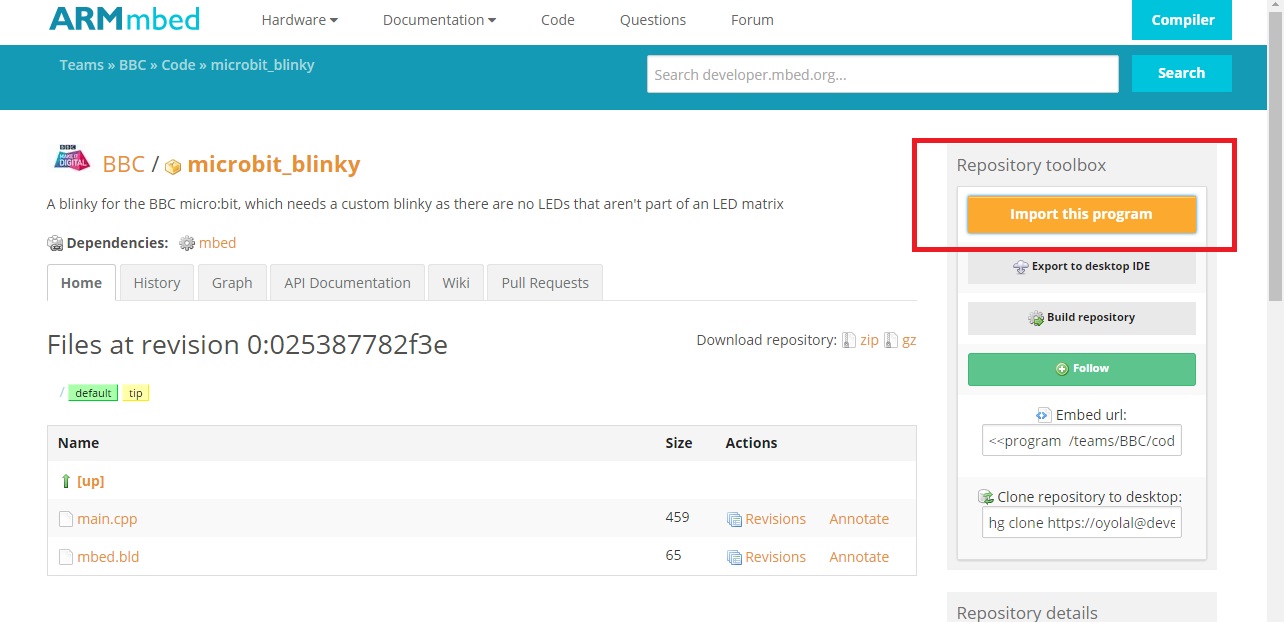Click the BBC breadcrumb link

pyautogui.click(x=132, y=65)
